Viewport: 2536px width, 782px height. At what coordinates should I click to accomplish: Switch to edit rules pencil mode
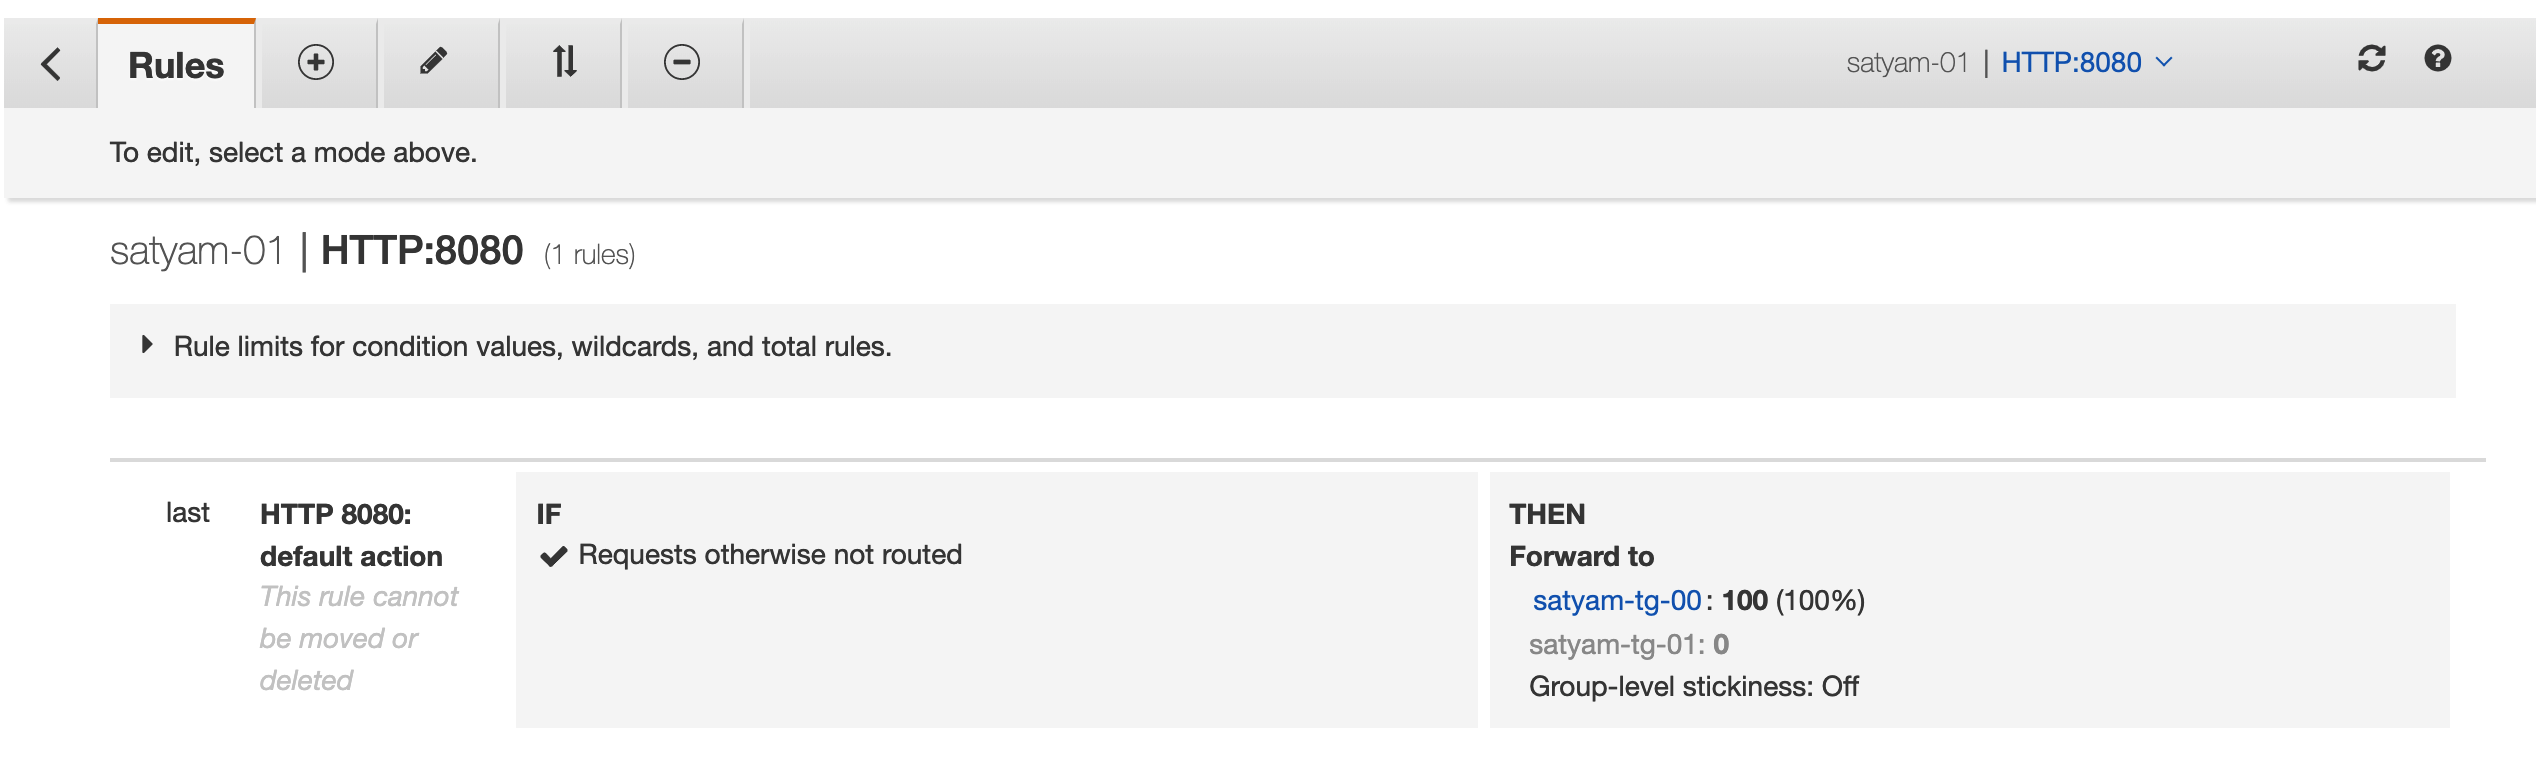433,62
